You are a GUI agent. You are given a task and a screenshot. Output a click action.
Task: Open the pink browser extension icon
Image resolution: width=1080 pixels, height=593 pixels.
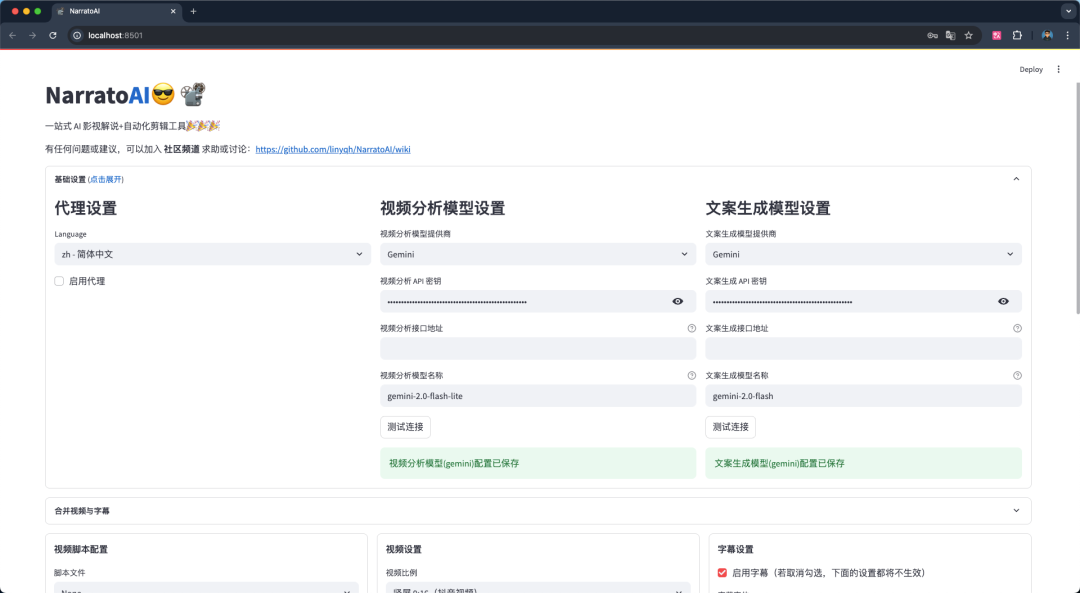point(997,35)
